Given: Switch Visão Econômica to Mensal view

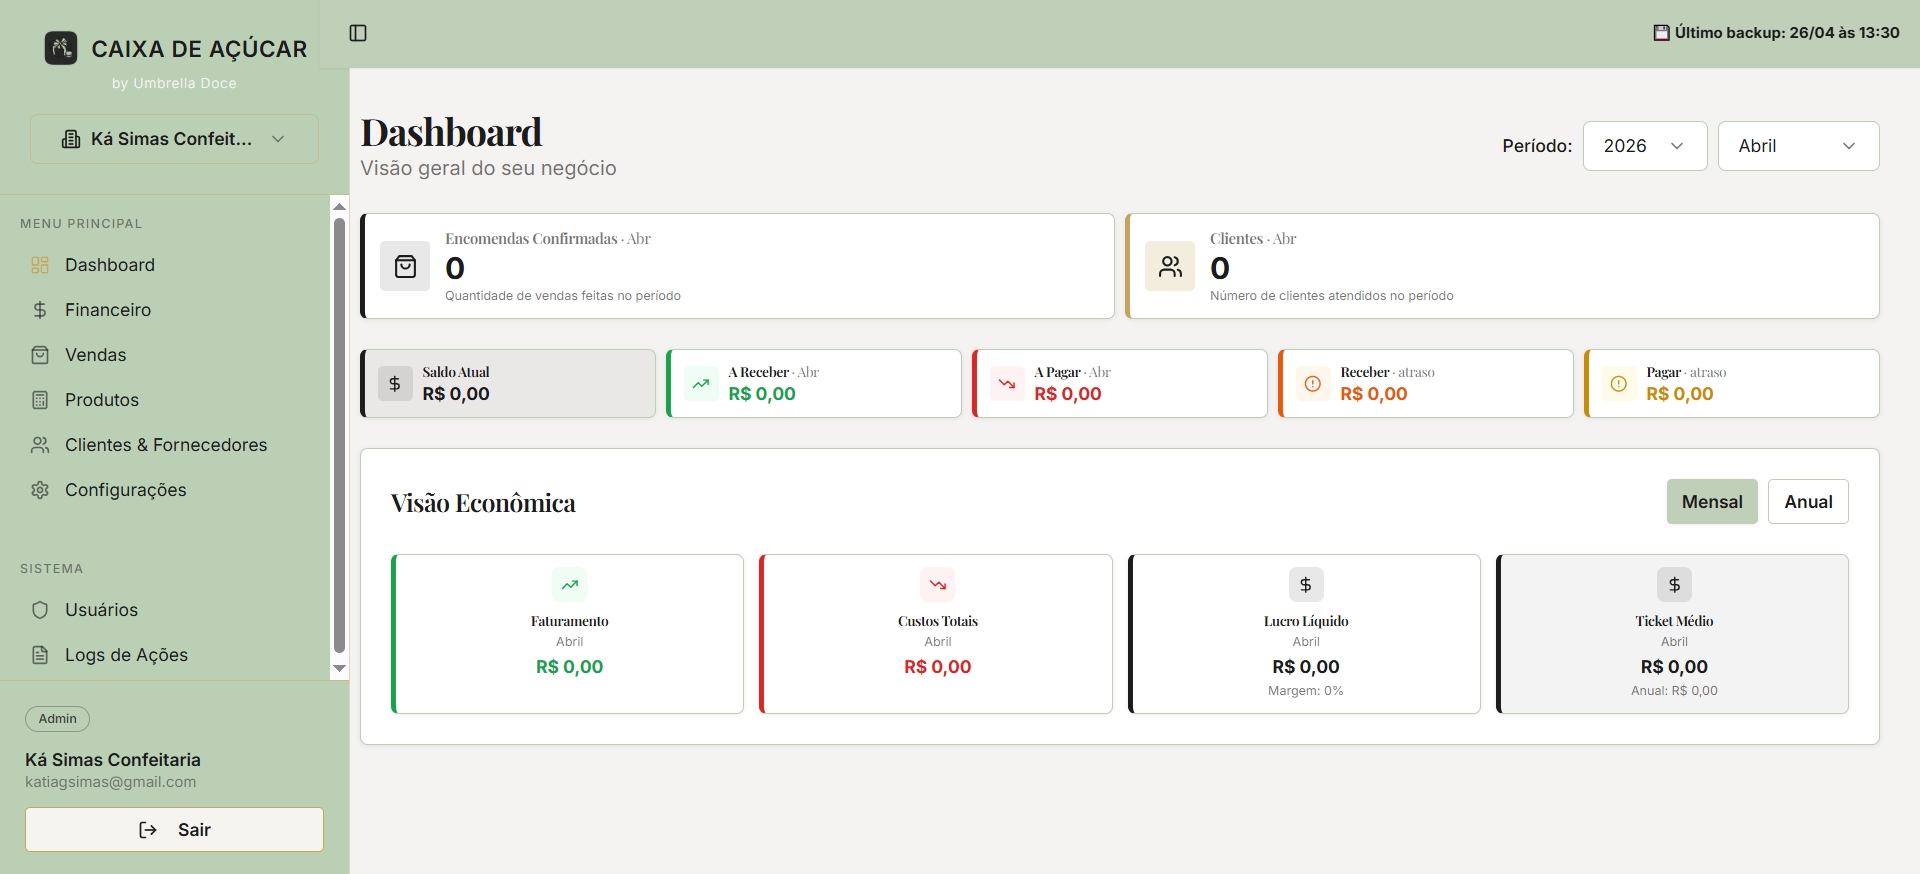Looking at the screenshot, I should coord(1711,502).
